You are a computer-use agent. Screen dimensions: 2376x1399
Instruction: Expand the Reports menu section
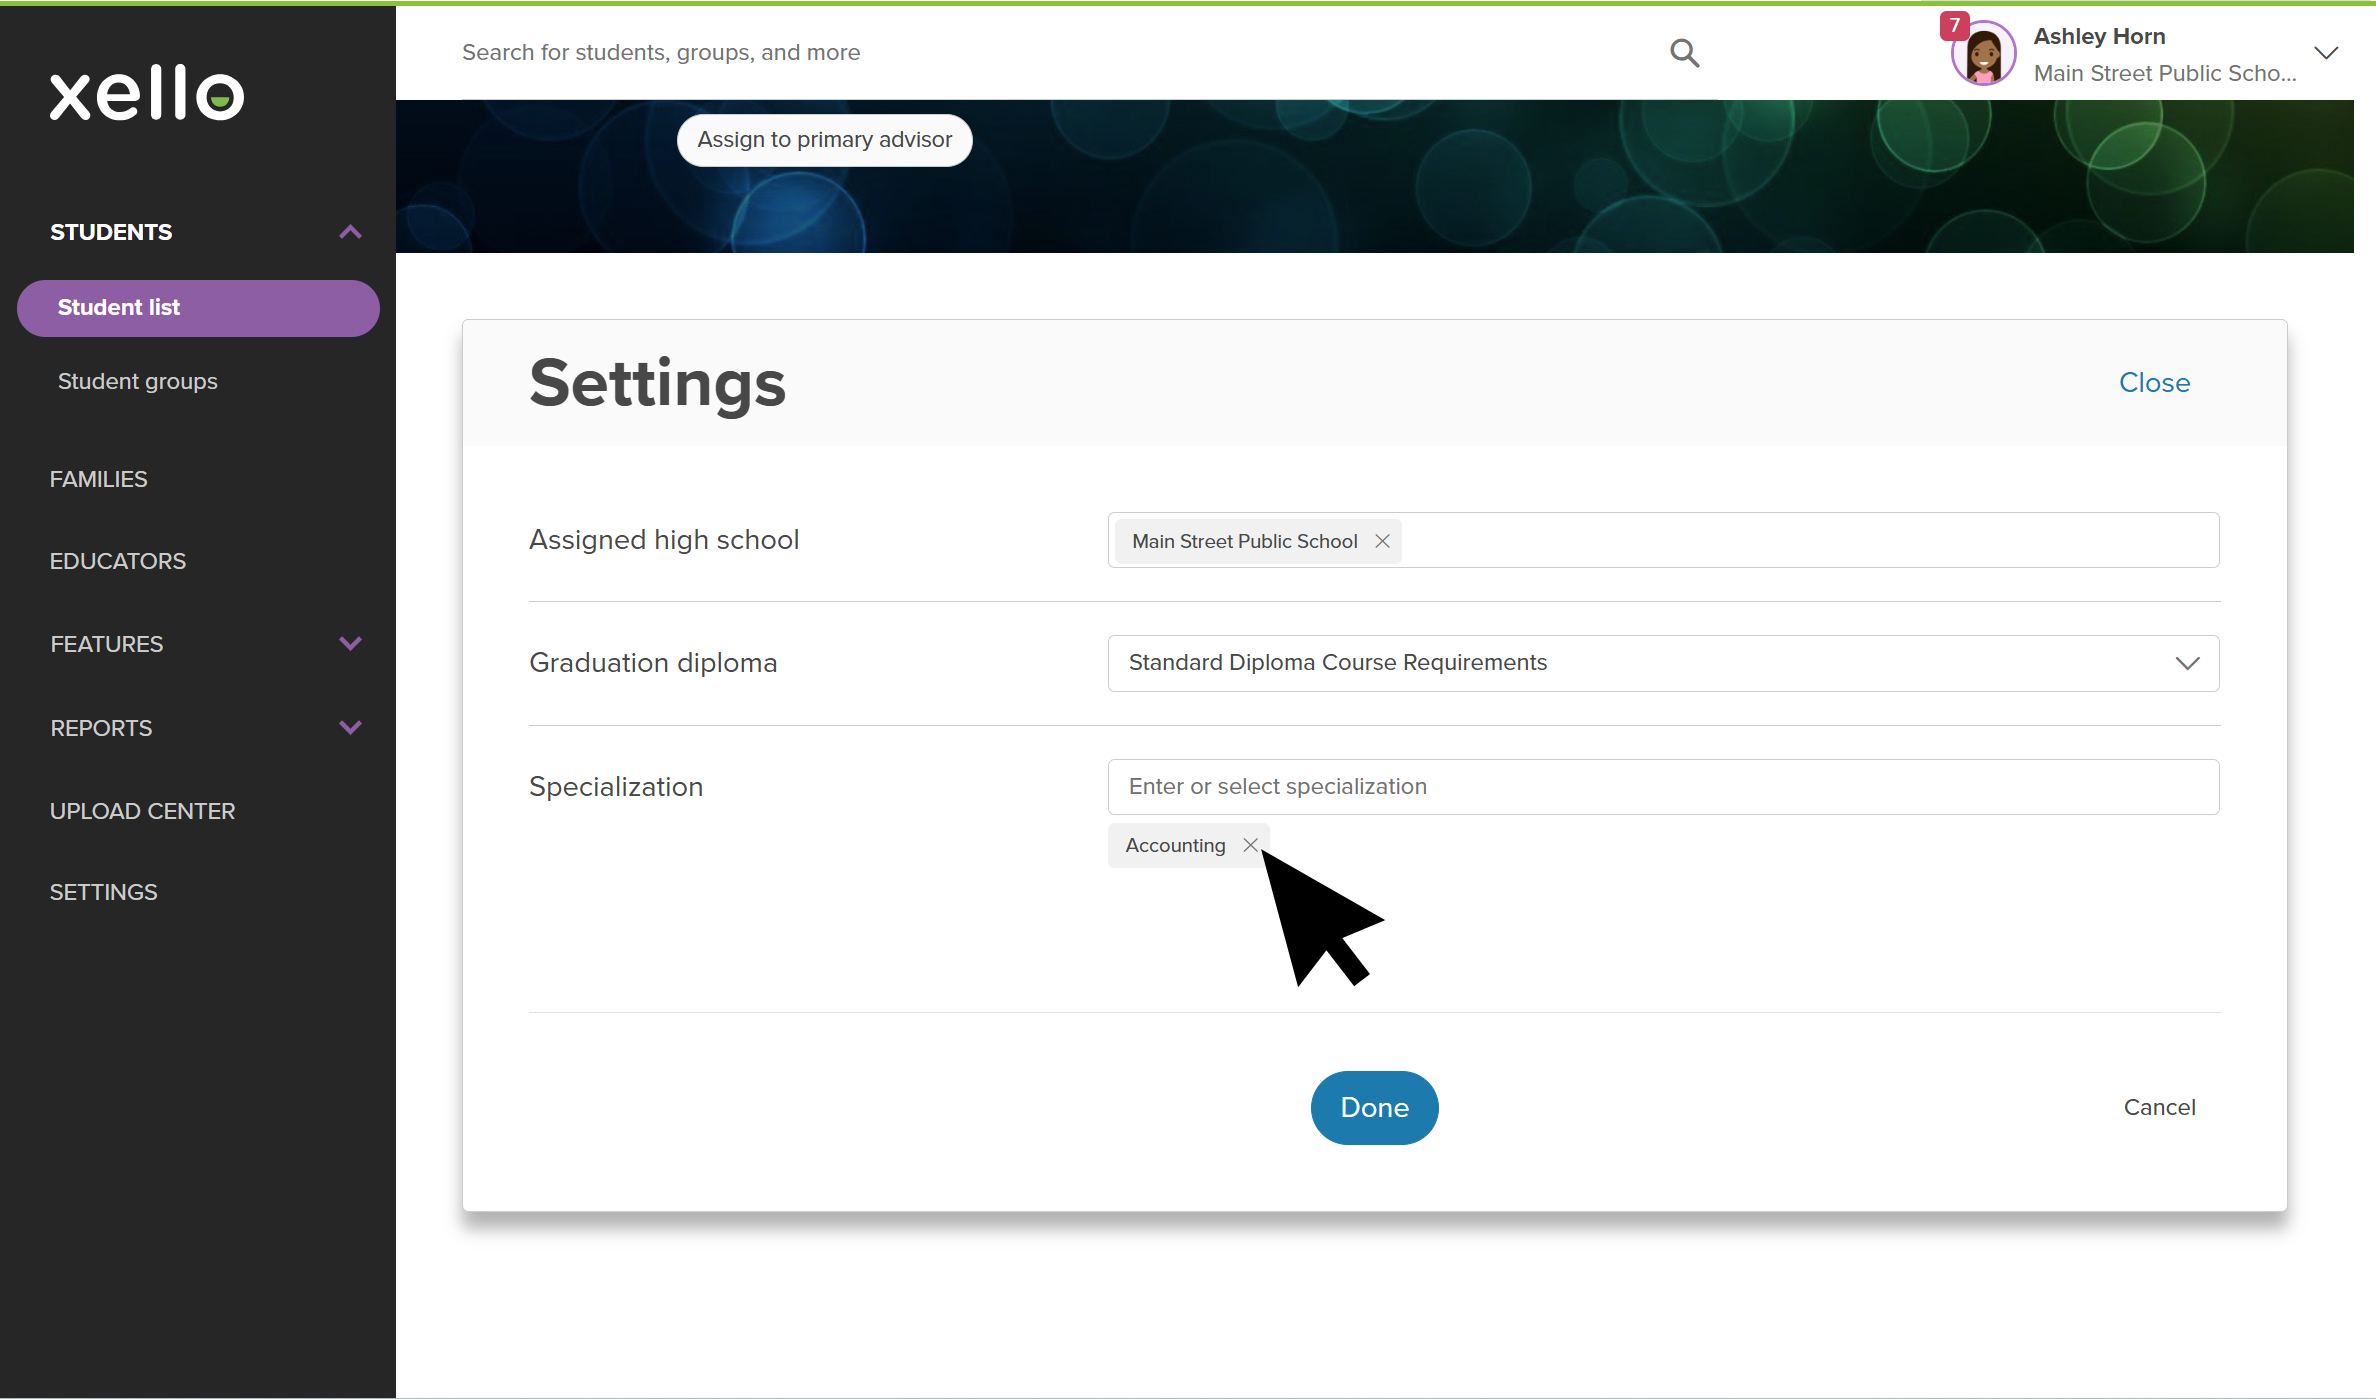[350, 728]
